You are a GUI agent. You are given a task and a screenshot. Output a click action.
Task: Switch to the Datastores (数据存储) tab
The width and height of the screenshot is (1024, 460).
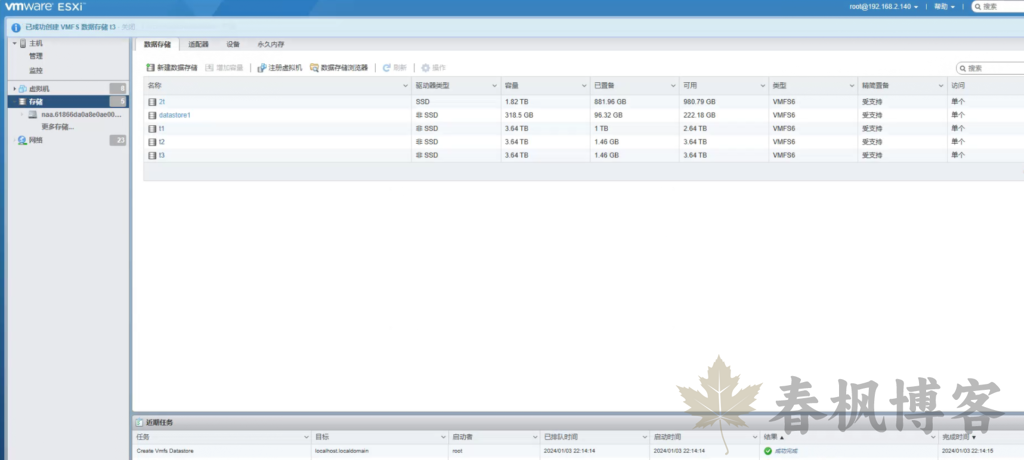(x=157, y=44)
